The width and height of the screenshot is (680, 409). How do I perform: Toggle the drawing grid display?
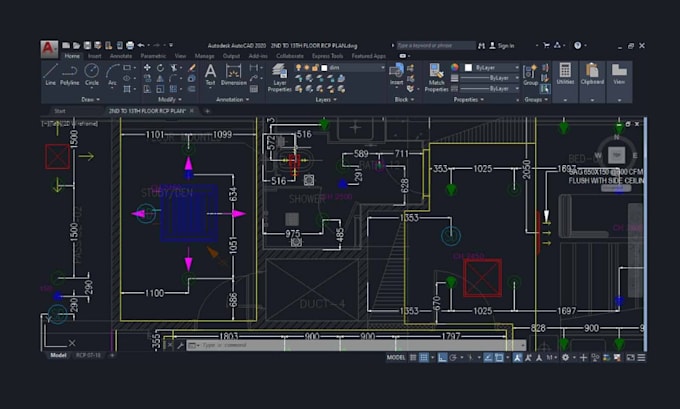(413, 357)
